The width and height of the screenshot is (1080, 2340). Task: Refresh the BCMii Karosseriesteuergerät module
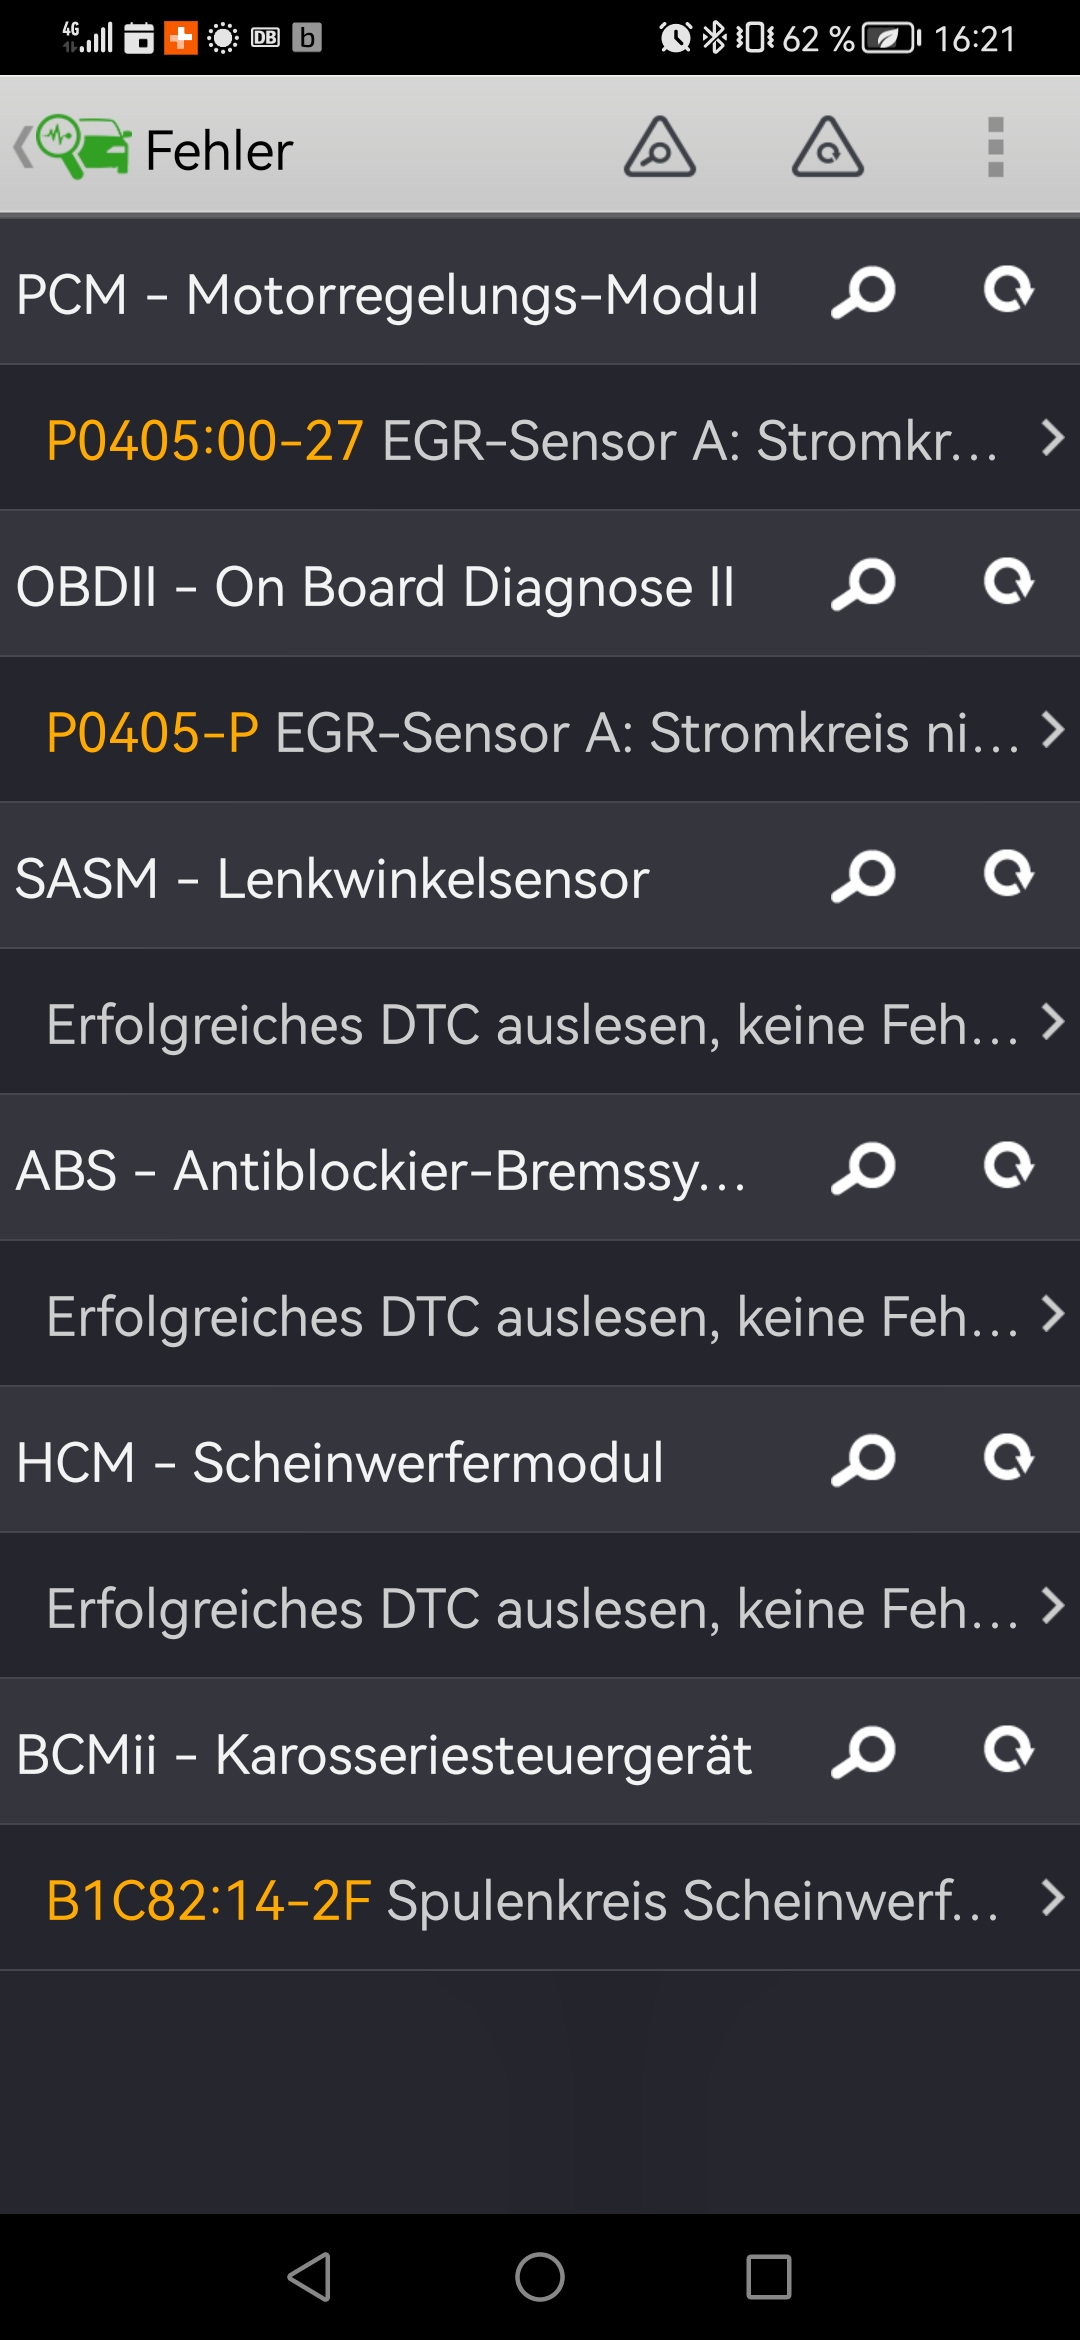1008,1751
